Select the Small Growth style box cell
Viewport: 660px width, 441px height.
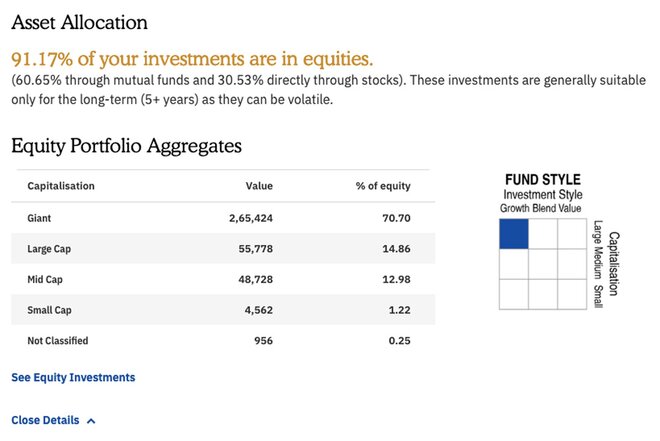click(x=513, y=293)
